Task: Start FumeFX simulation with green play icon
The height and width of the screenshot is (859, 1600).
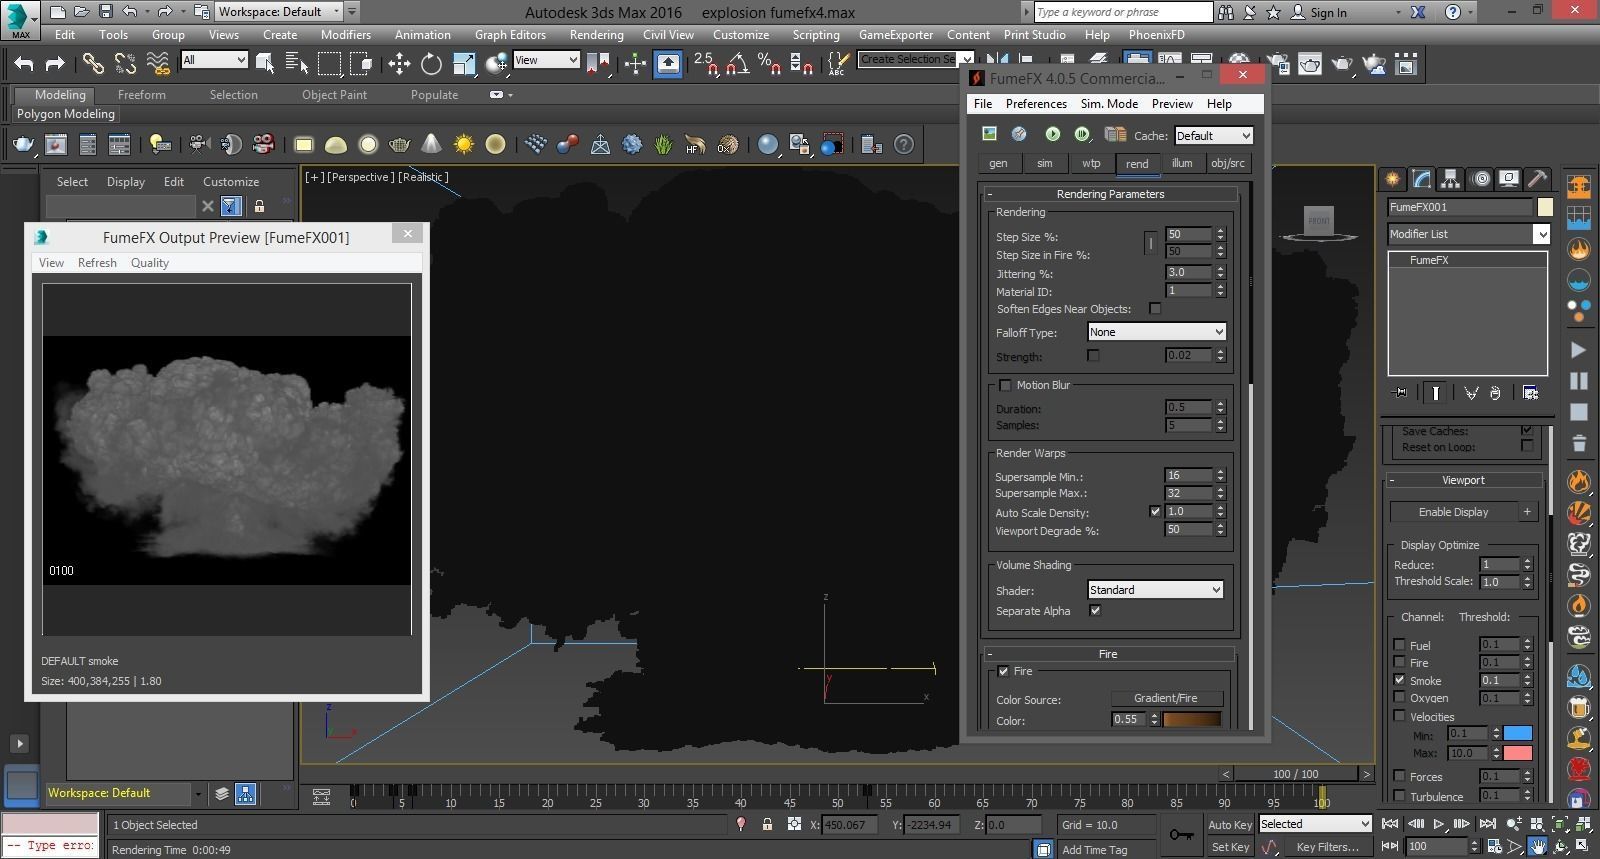Action: pyautogui.click(x=1052, y=134)
